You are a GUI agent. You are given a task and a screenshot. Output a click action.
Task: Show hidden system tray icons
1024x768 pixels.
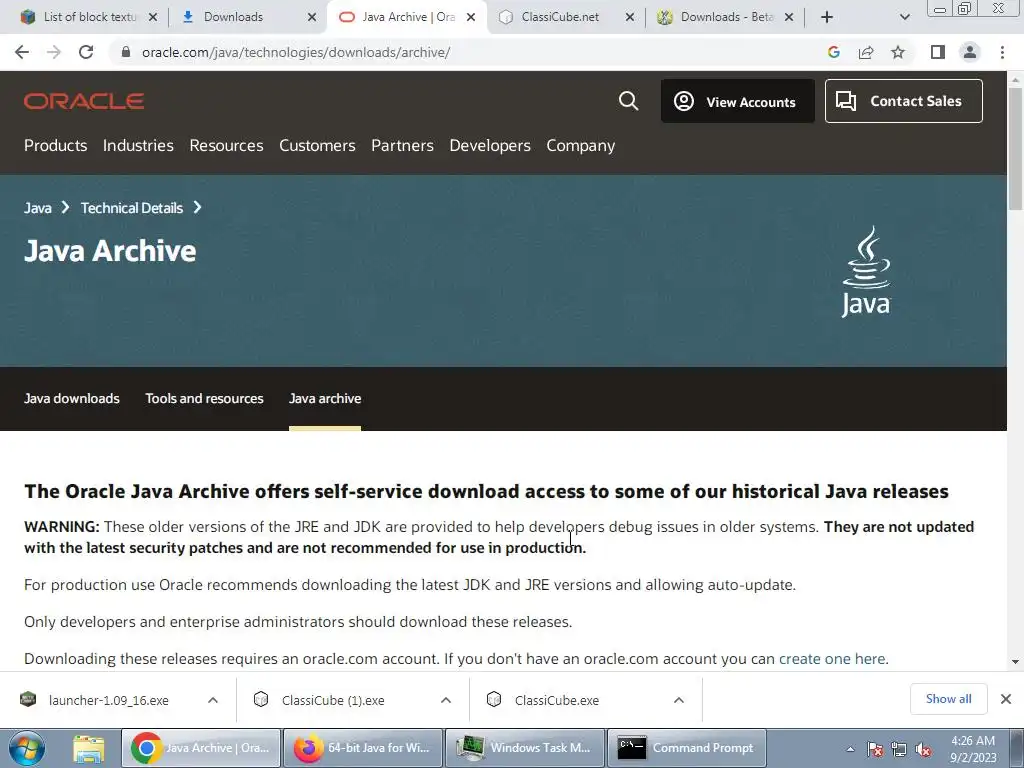(x=850, y=749)
